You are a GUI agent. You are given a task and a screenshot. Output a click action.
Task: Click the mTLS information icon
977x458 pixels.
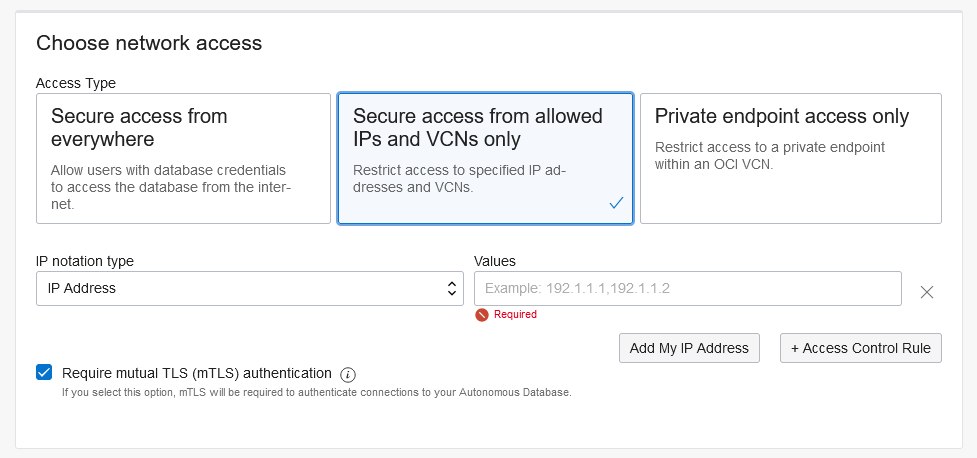point(348,375)
